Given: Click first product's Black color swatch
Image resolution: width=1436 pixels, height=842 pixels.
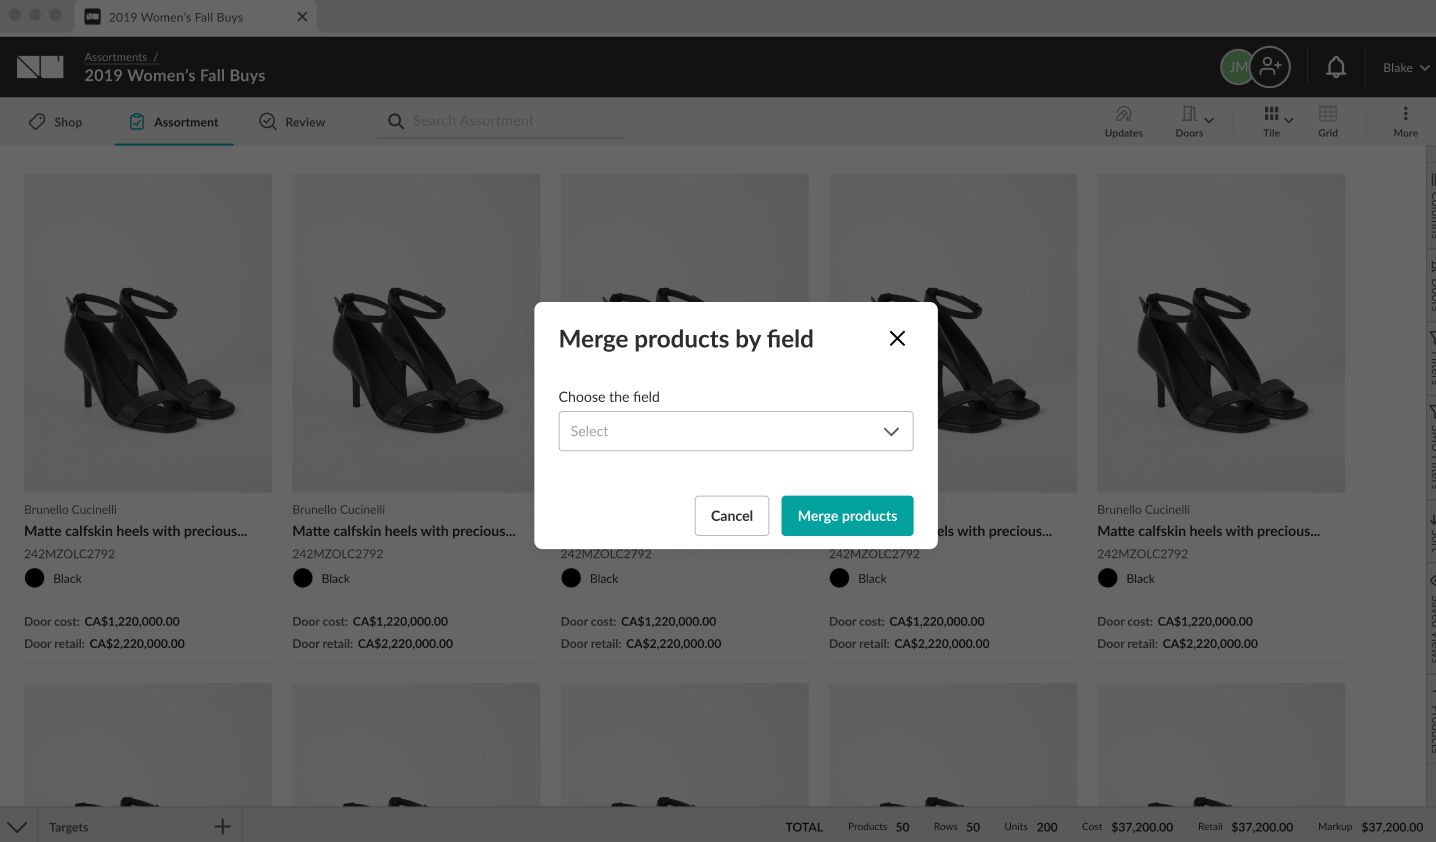Looking at the screenshot, I should click(34, 578).
